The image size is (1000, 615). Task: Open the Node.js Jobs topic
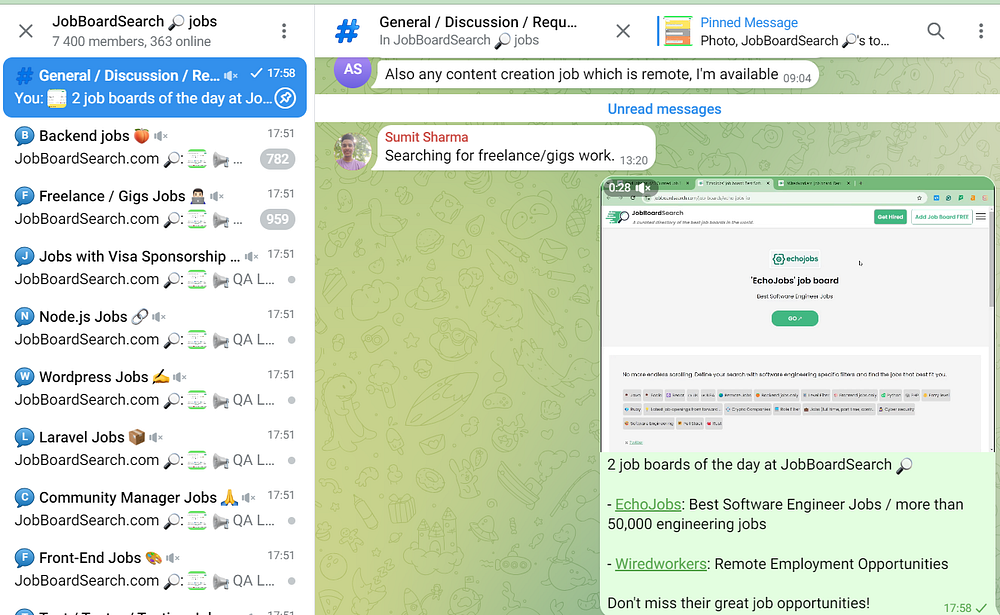click(x=155, y=328)
